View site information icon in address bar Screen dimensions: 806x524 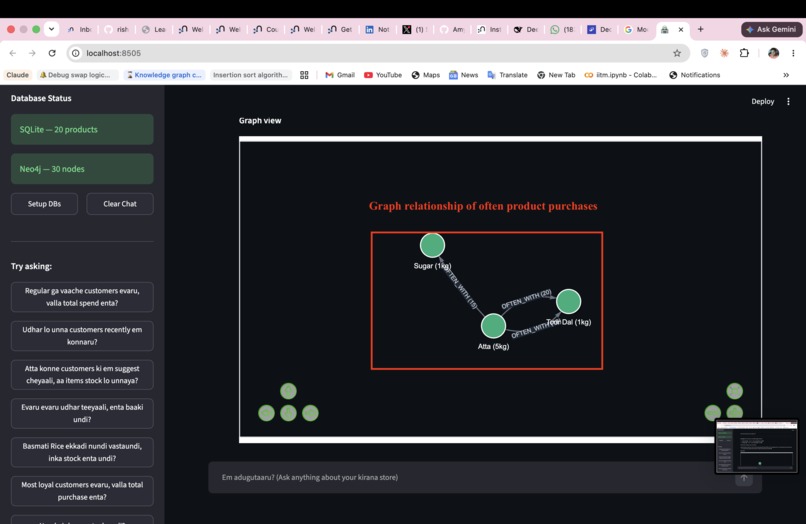76,53
